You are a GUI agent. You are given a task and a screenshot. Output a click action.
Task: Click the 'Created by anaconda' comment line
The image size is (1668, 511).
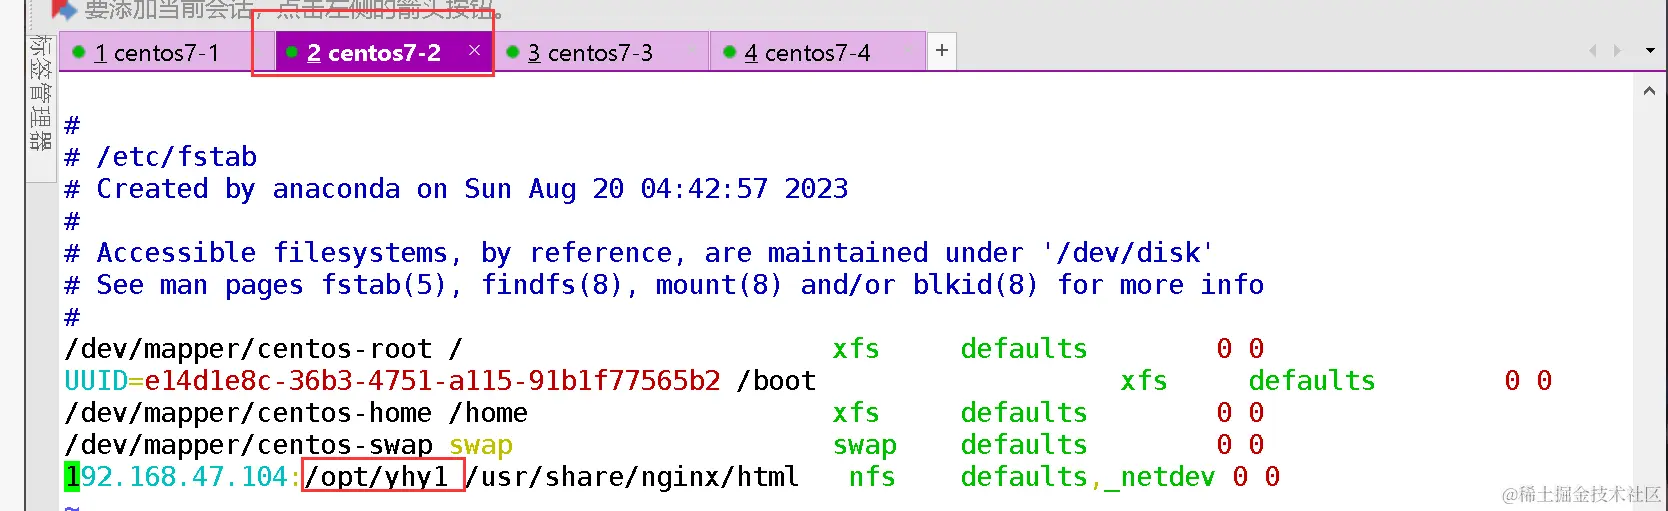click(x=456, y=189)
